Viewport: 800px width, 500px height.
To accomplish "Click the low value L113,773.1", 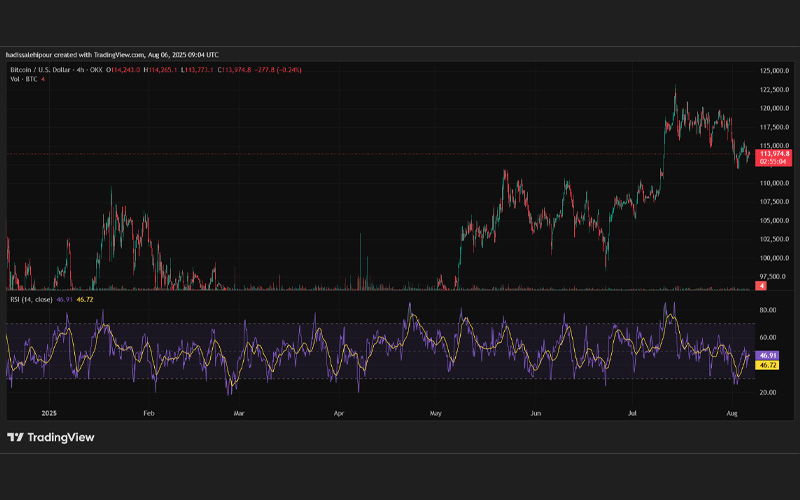I will (197, 70).
